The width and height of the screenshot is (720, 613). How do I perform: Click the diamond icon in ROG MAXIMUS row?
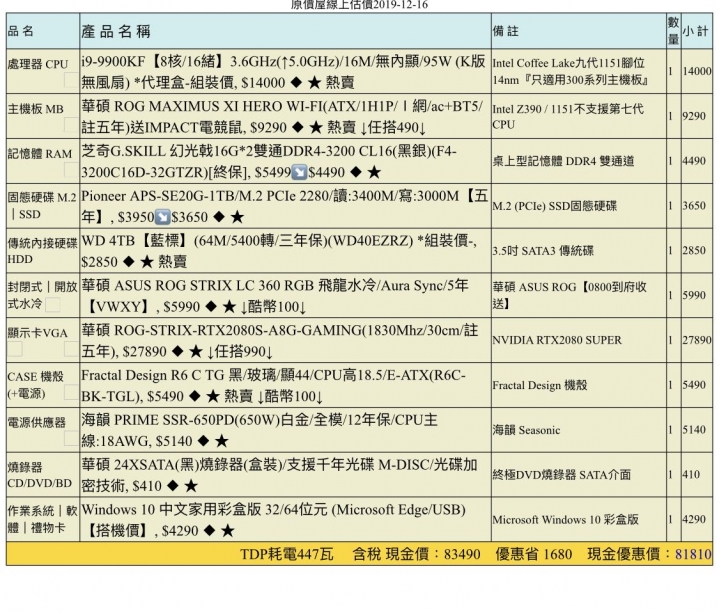(x=298, y=128)
